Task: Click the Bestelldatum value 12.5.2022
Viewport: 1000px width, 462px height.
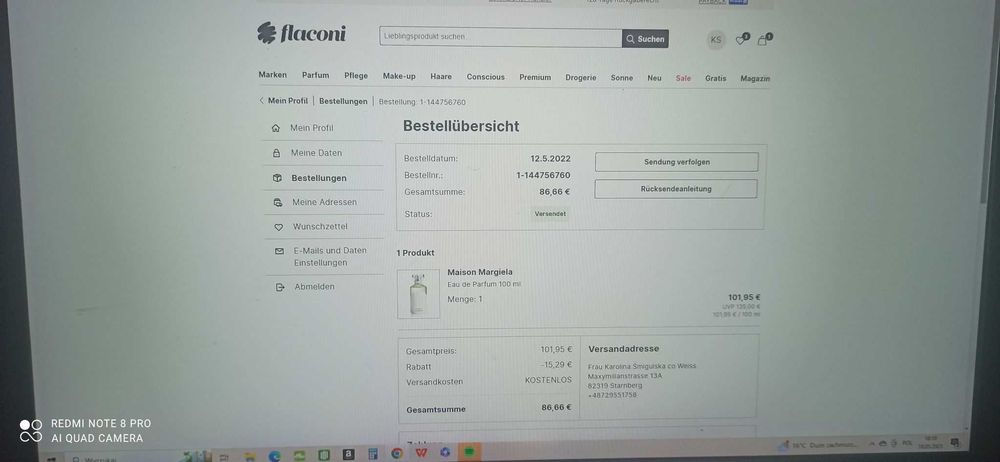Action: point(550,158)
